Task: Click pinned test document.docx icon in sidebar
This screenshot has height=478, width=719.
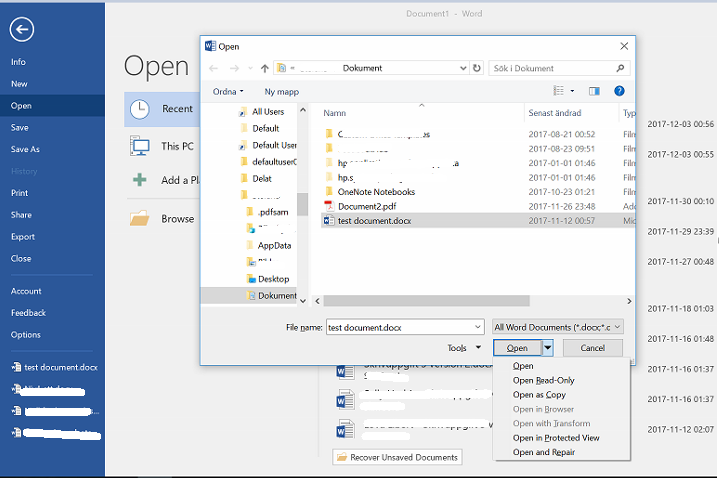Action: tap(17, 367)
